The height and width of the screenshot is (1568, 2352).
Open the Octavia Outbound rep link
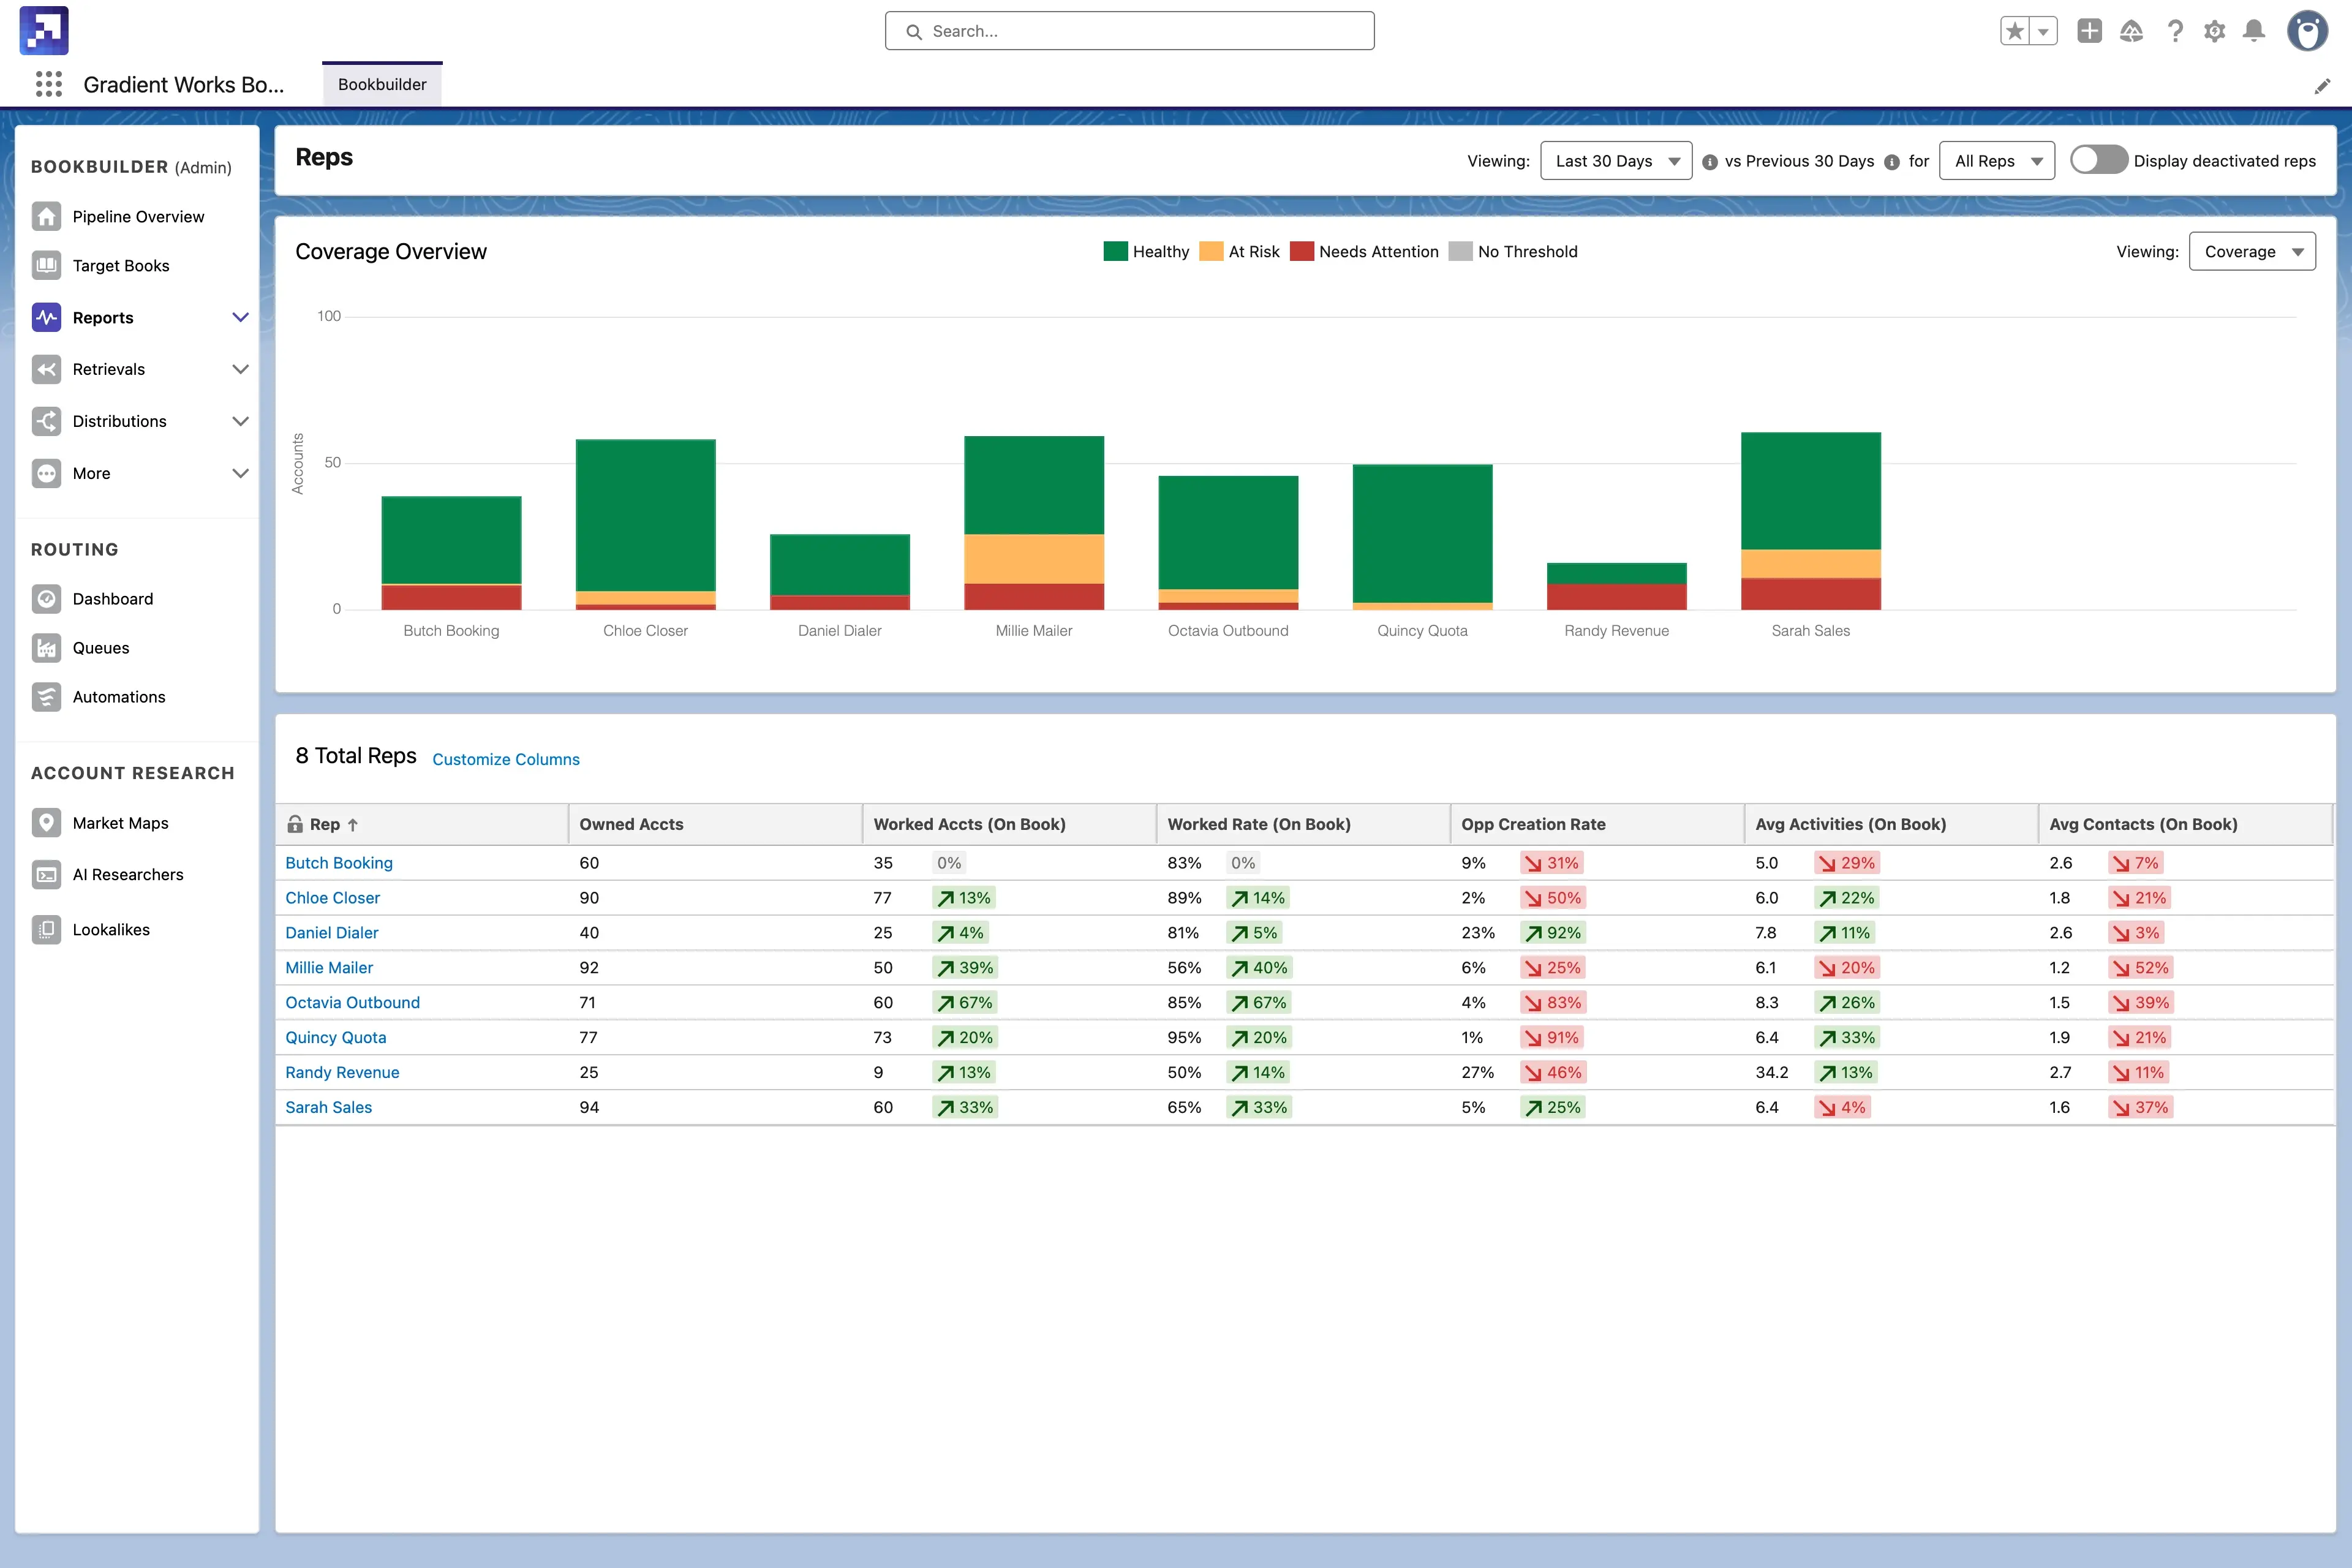click(x=352, y=1002)
